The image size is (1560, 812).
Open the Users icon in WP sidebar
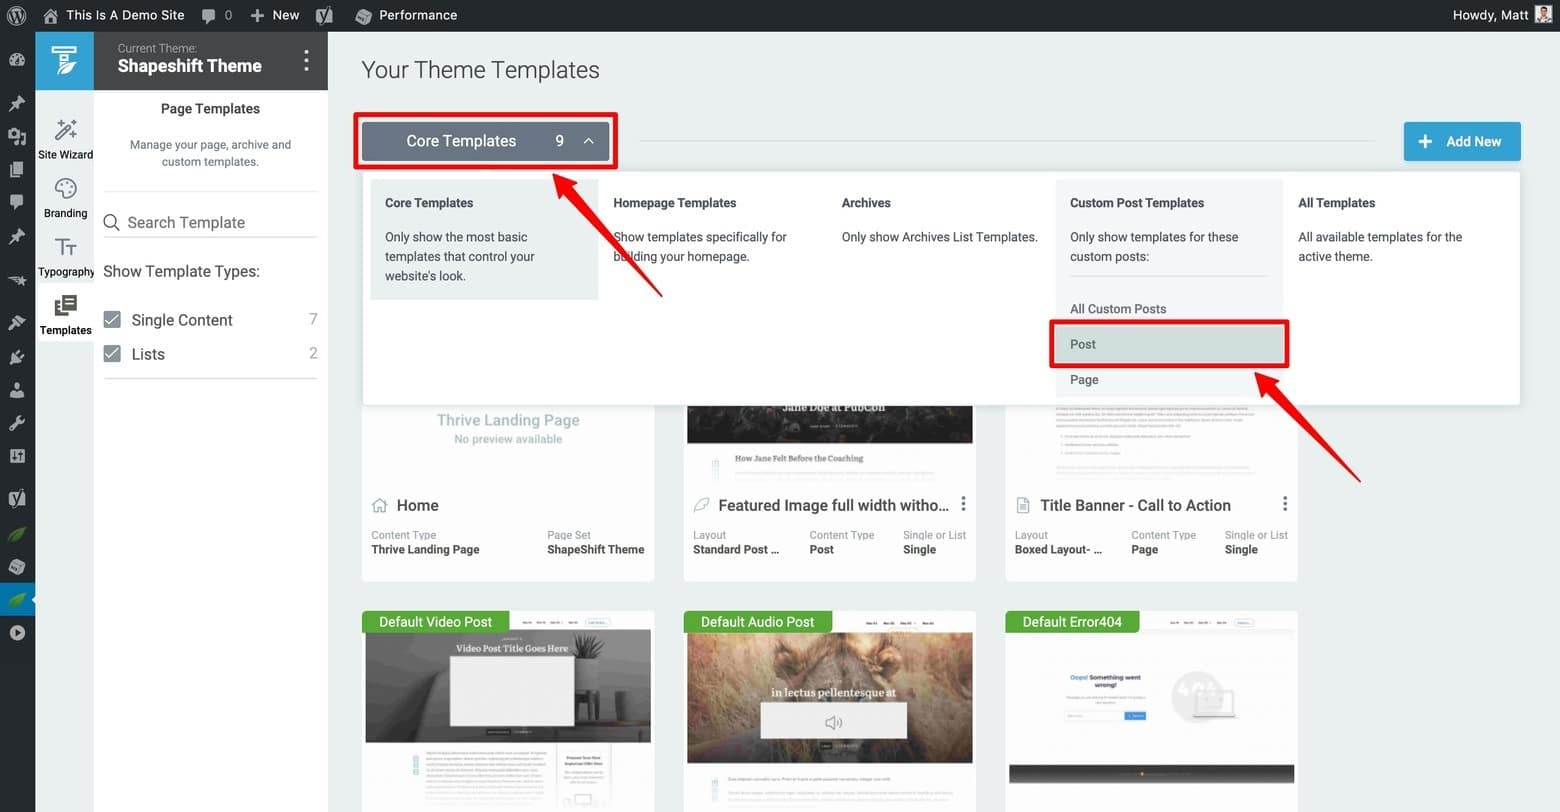click(17, 389)
